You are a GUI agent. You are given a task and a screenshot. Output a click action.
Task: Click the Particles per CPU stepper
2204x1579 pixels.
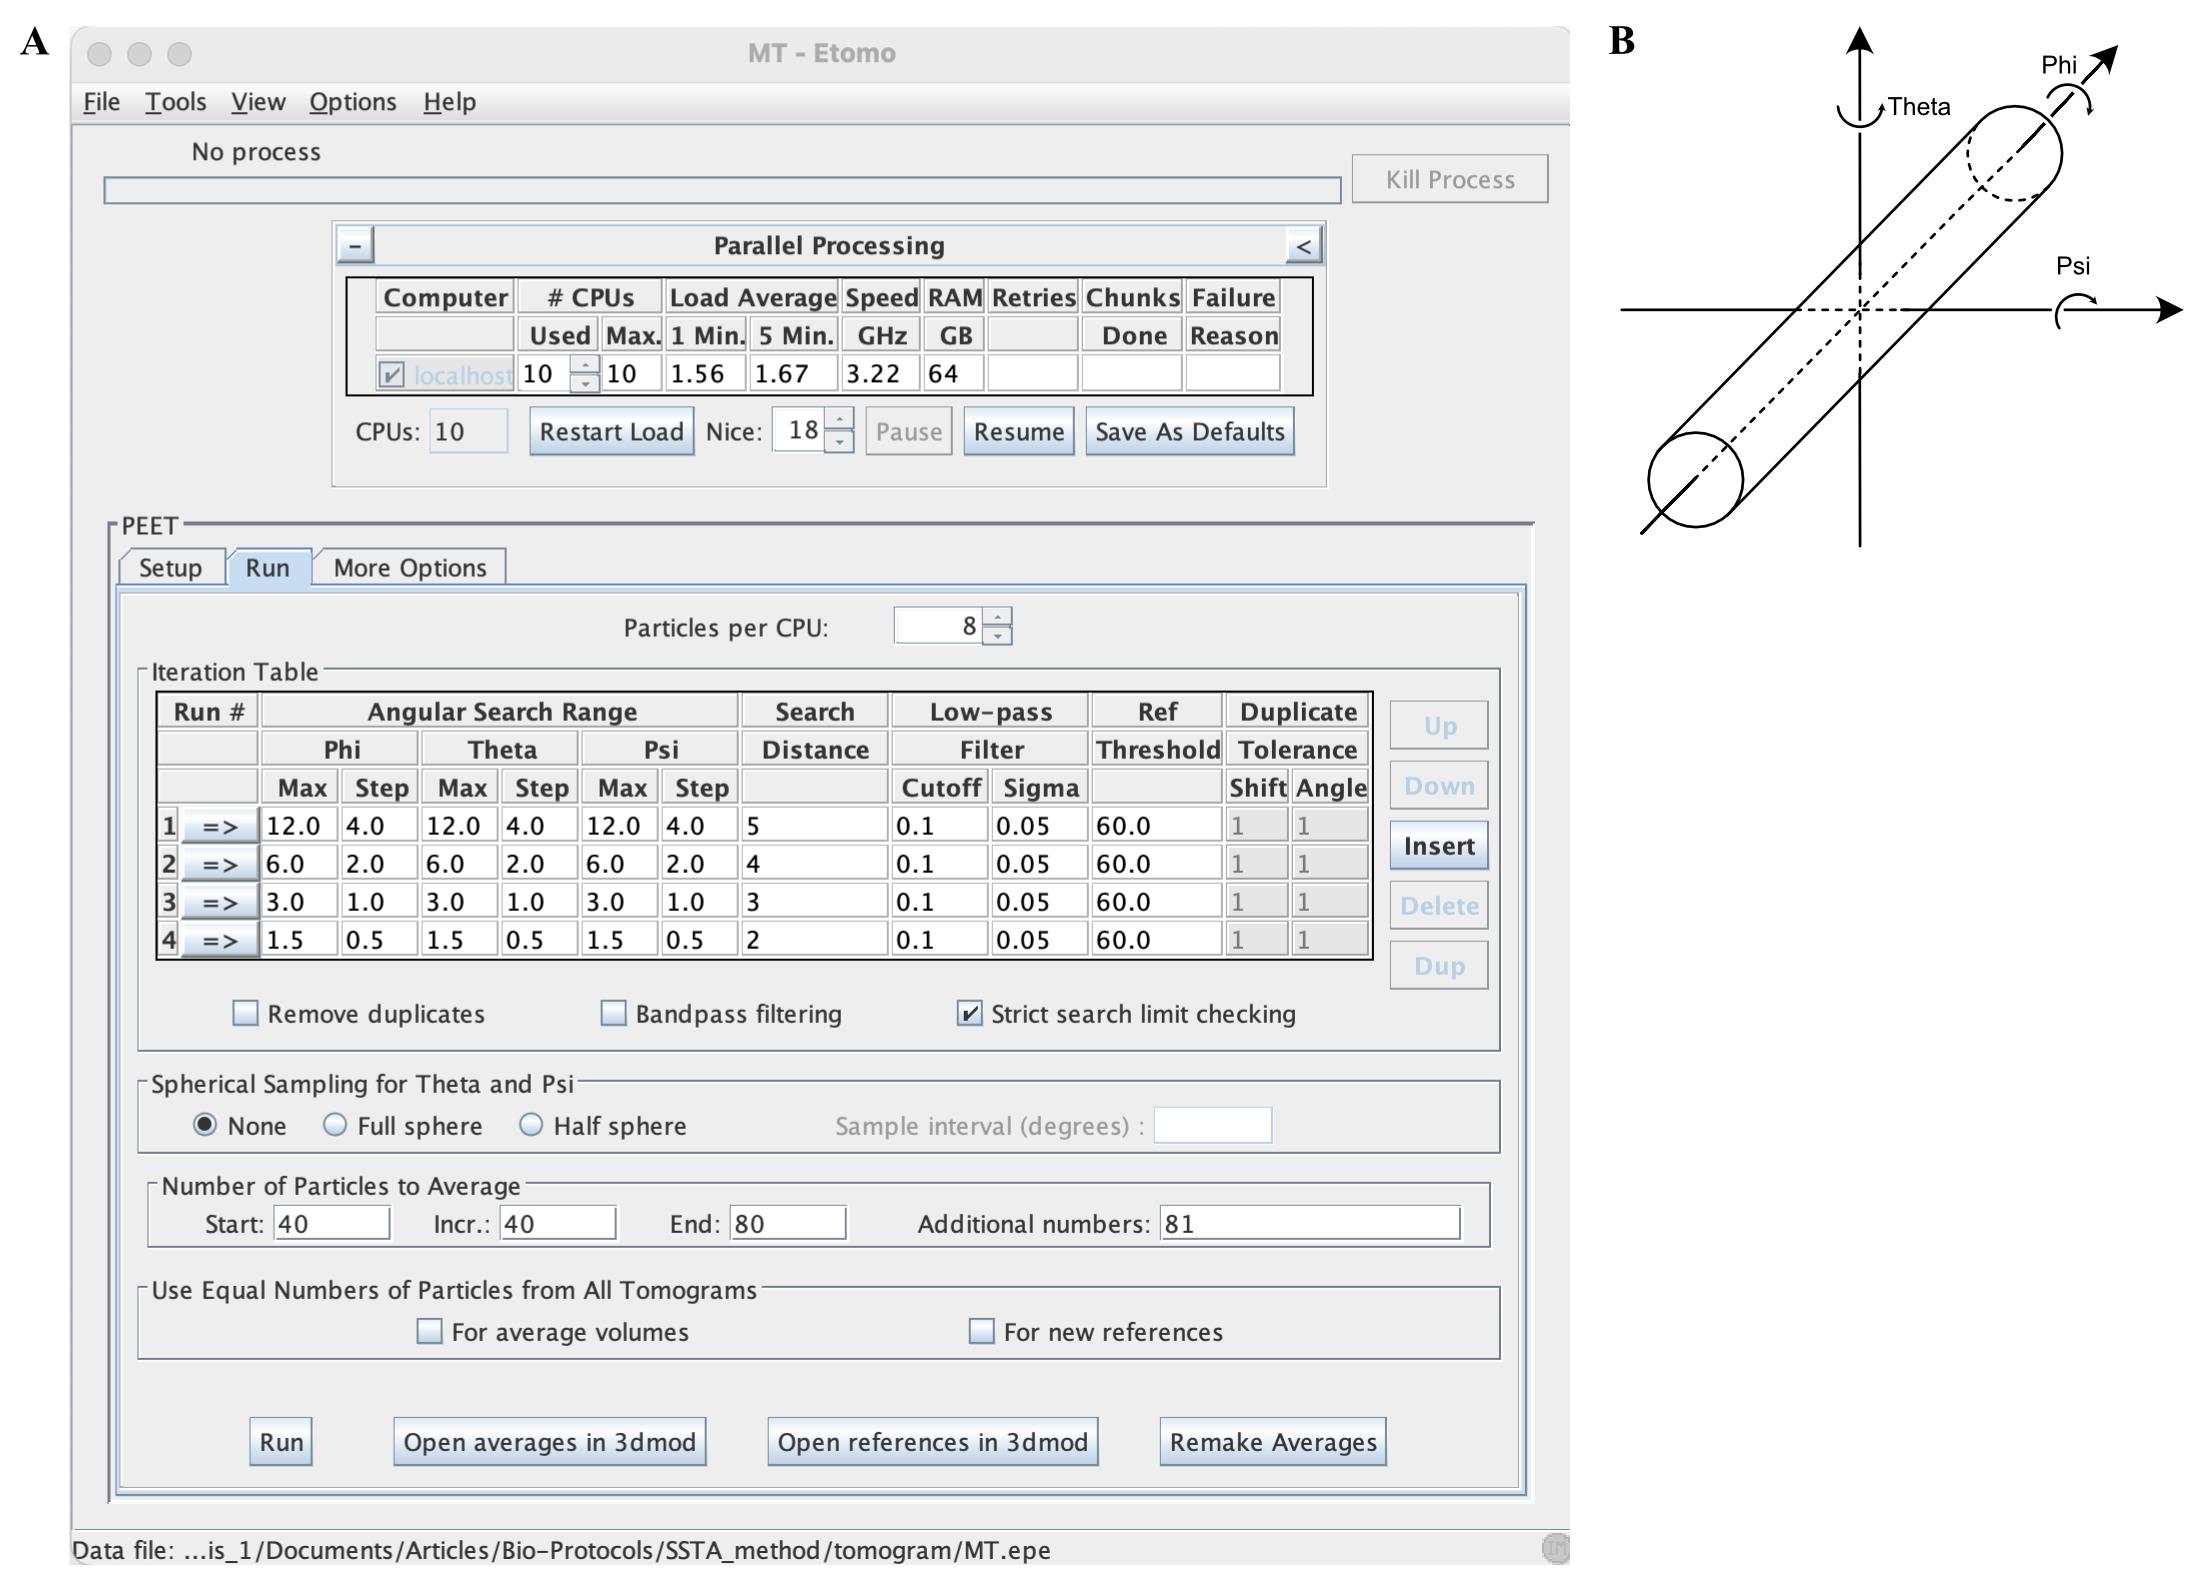[997, 626]
